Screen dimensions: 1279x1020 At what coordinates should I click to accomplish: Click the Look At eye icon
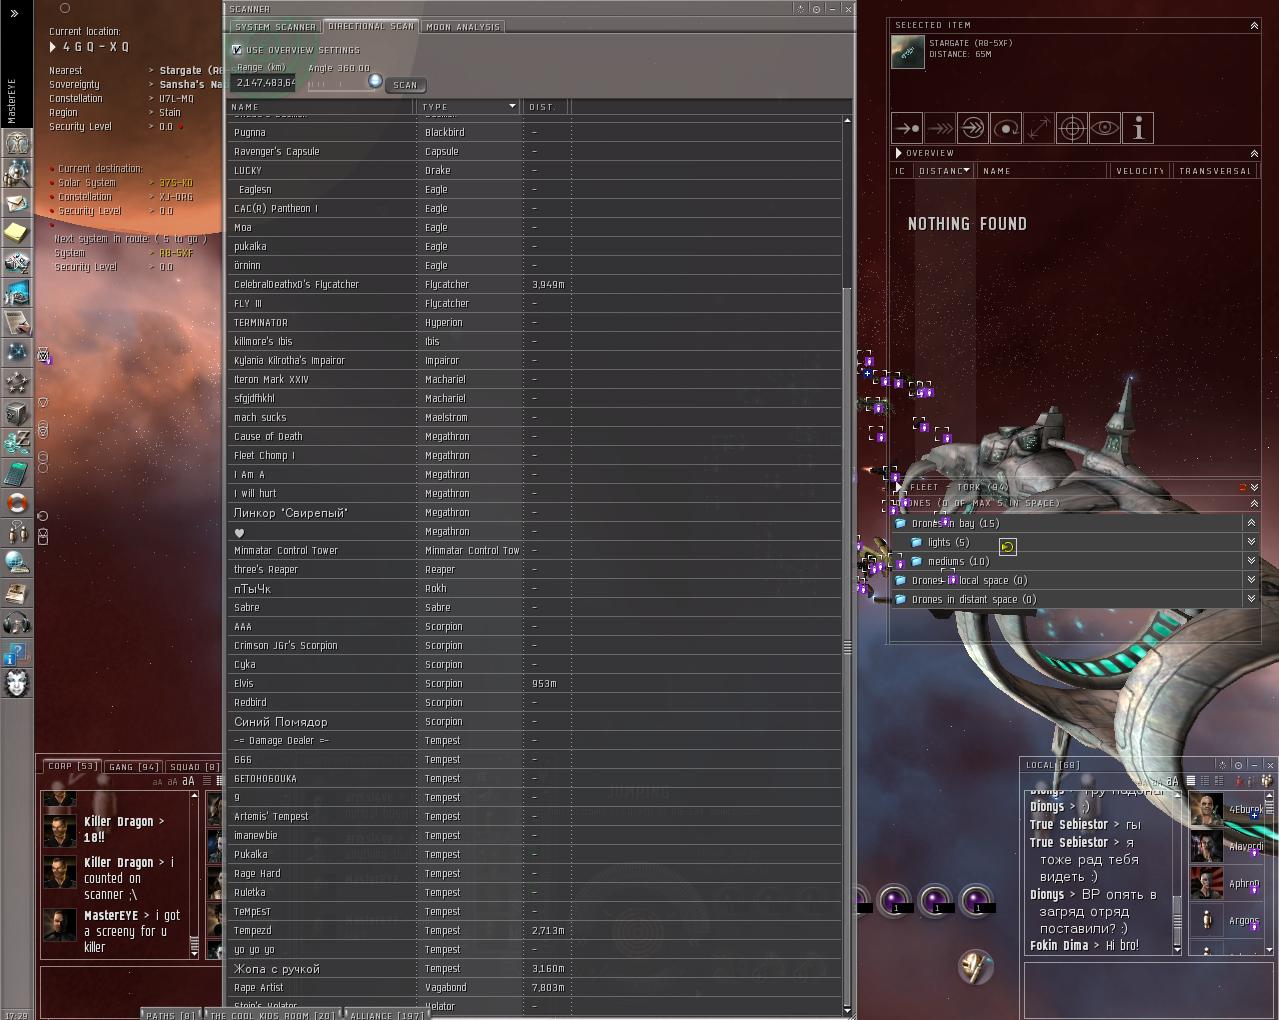[x=1105, y=128]
